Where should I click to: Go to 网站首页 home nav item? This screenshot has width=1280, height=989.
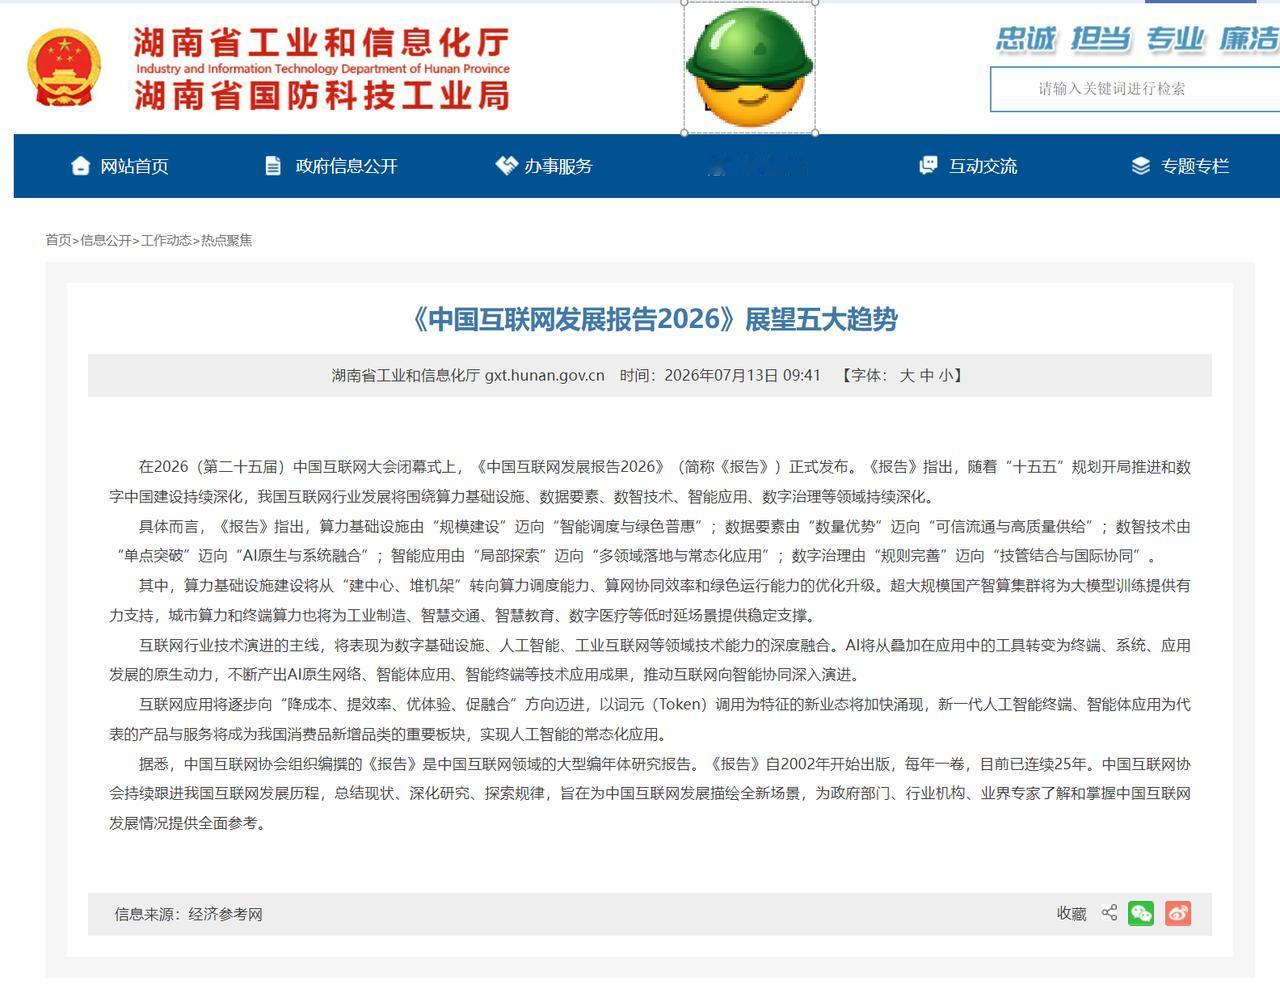tap(119, 166)
